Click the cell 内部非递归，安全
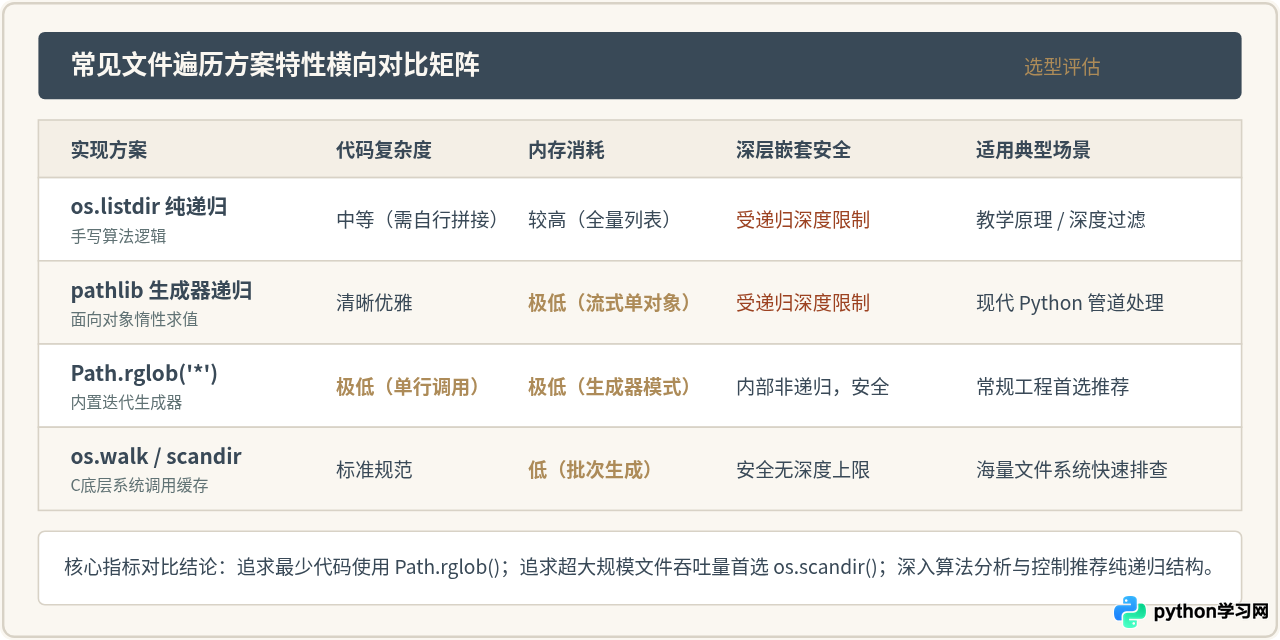This screenshot has height=640, width=1280. (x=812, y=387)
